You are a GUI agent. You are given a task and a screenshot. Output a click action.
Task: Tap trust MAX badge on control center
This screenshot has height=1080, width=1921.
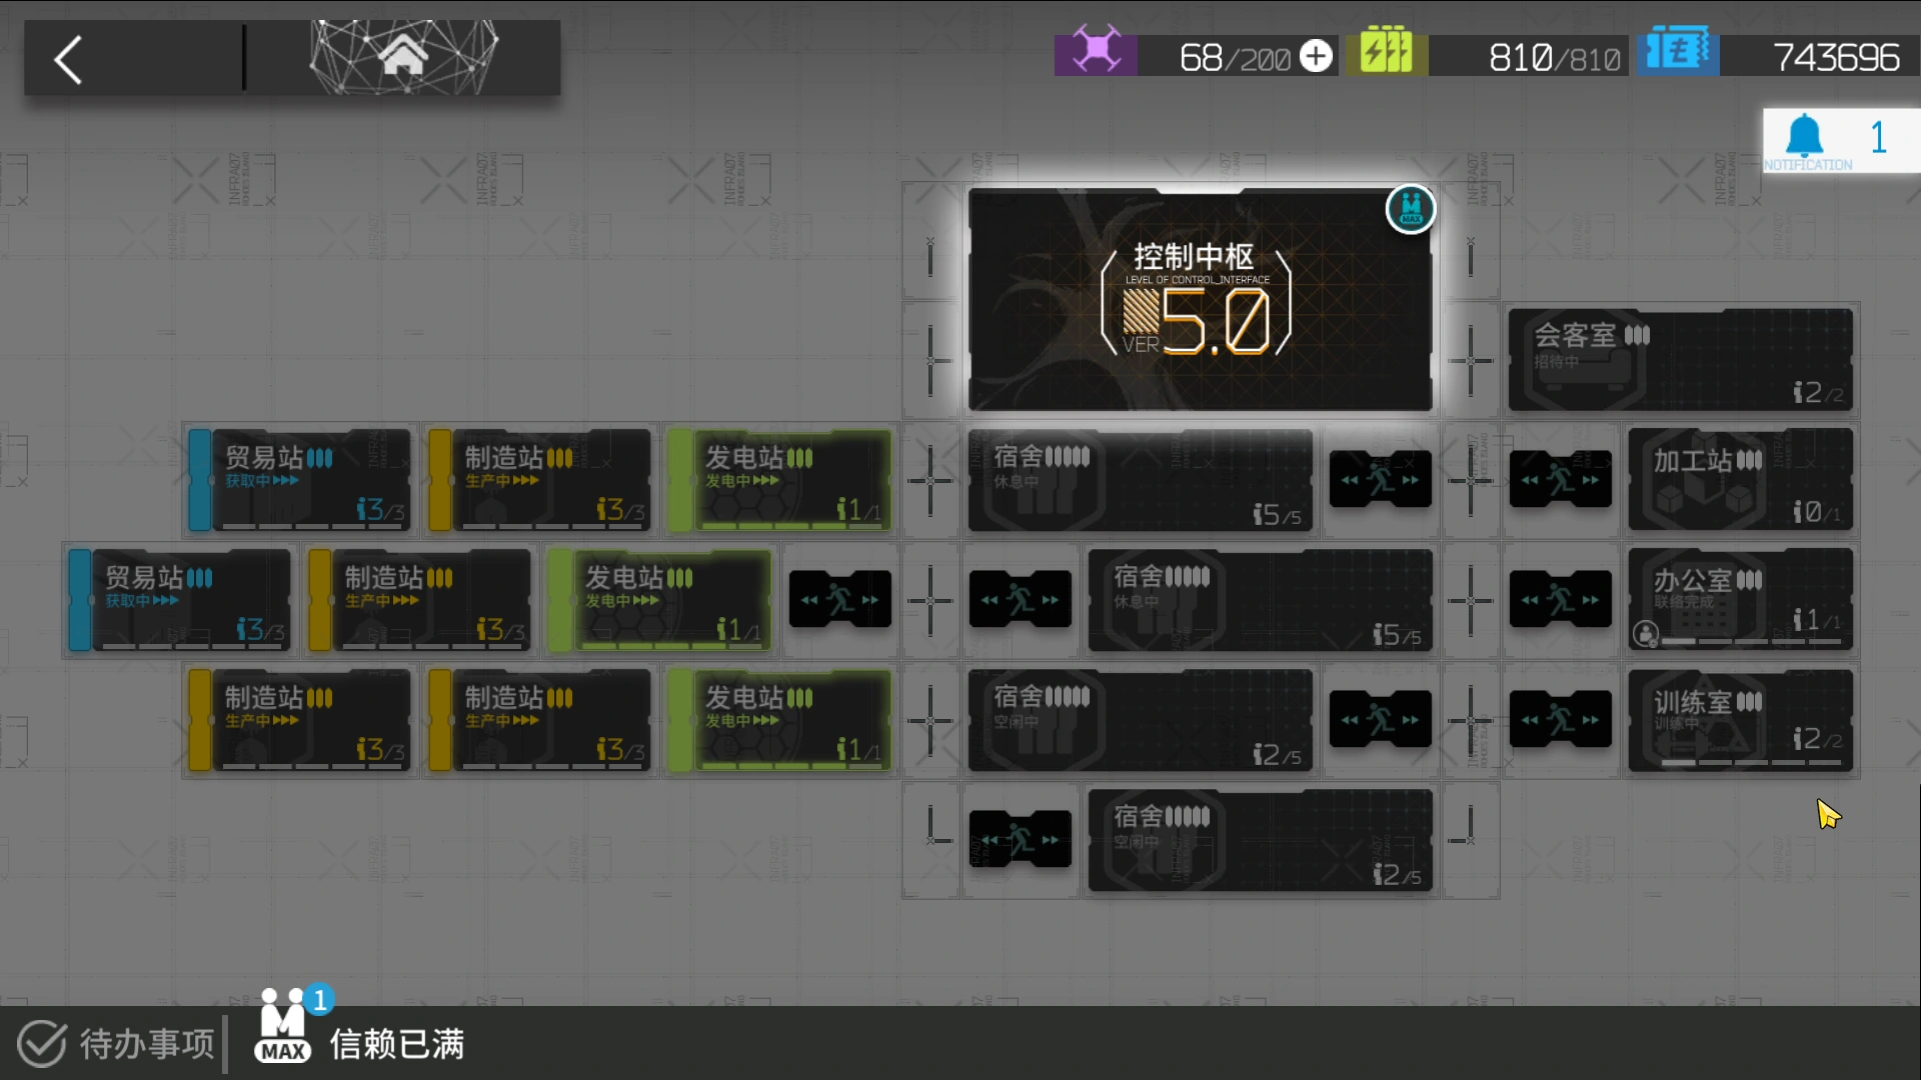point(1410,209)
